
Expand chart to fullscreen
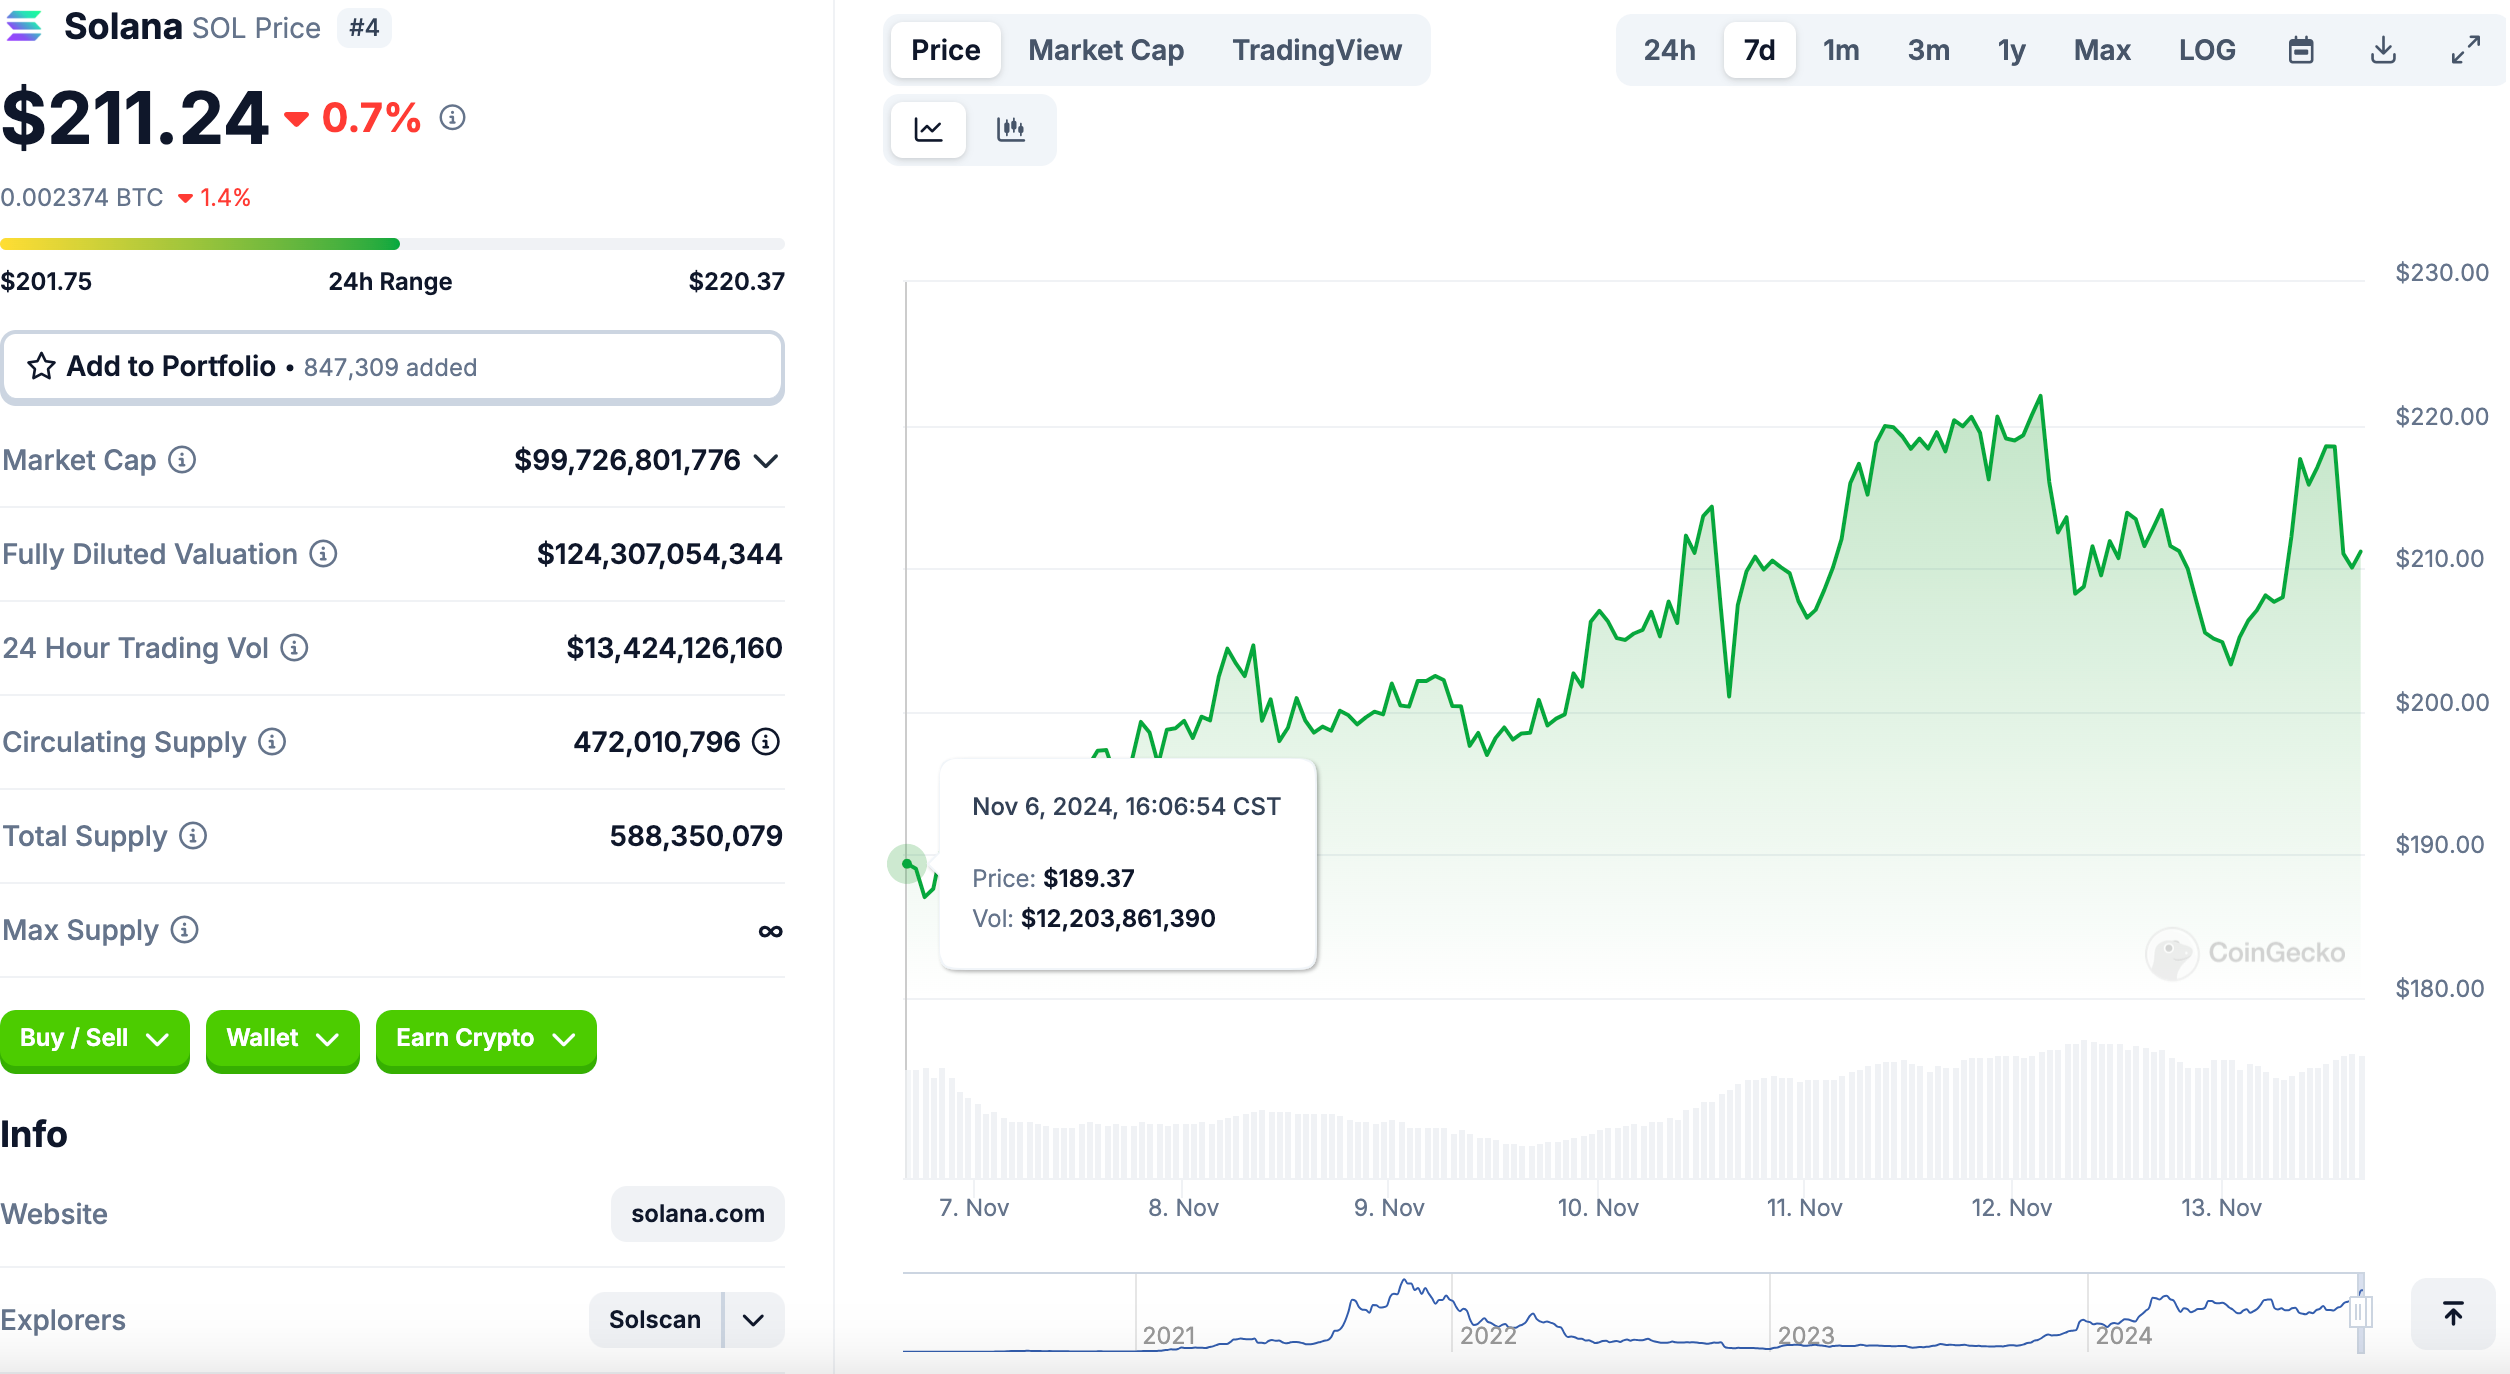(x=2465, y=50)
